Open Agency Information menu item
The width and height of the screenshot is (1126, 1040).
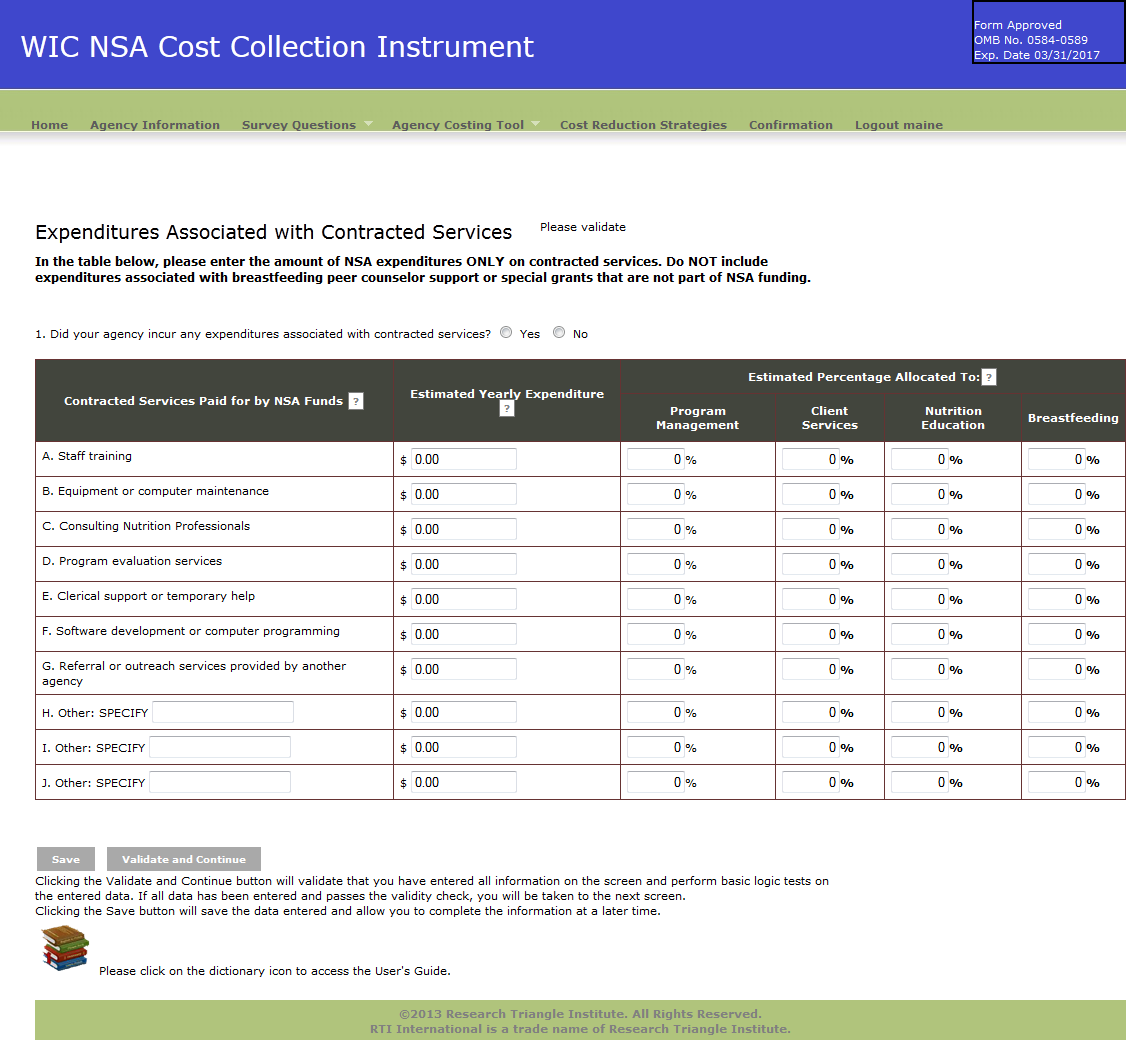pos(155,124)
